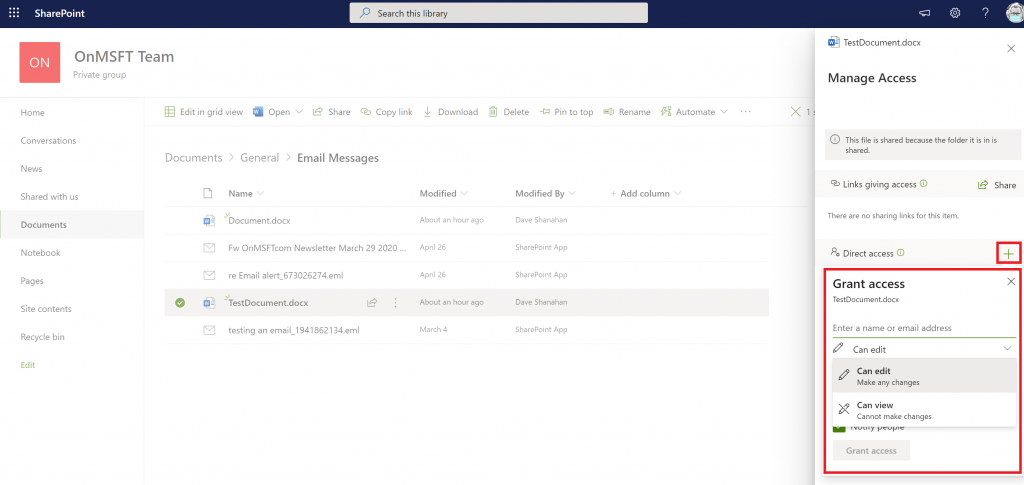
Task: Click Edit in grid view
Action: coord(203,112)
